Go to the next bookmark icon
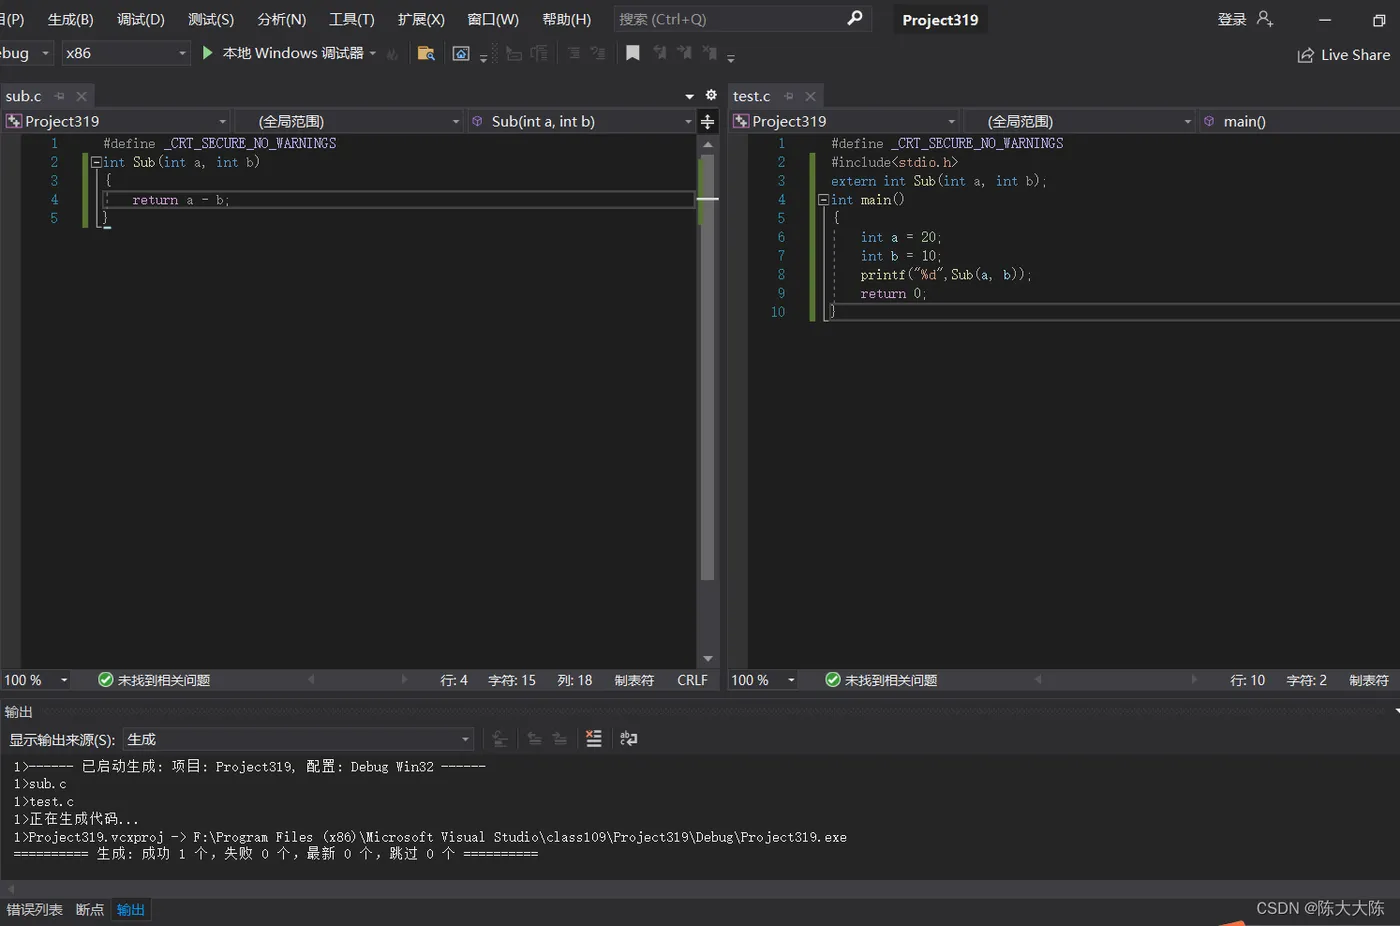Screen dimensions: 1400x926 (684, 53)
